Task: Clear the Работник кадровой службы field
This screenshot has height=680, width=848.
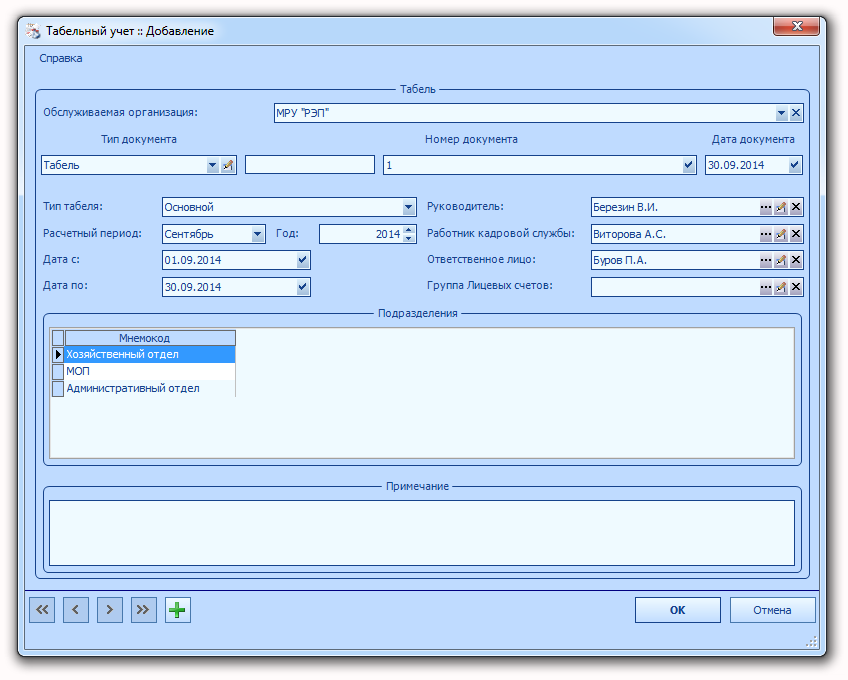Action: click(796, 234)
